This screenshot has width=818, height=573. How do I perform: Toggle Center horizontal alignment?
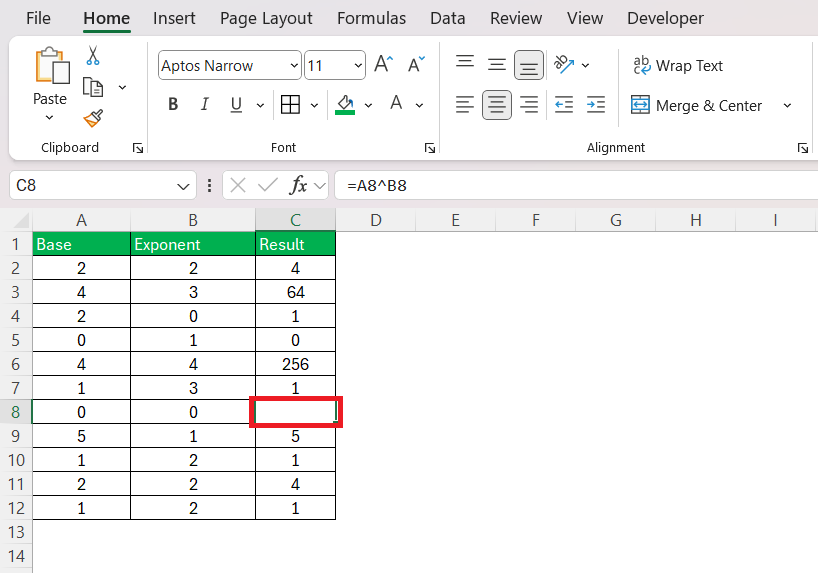coord(497,105)
